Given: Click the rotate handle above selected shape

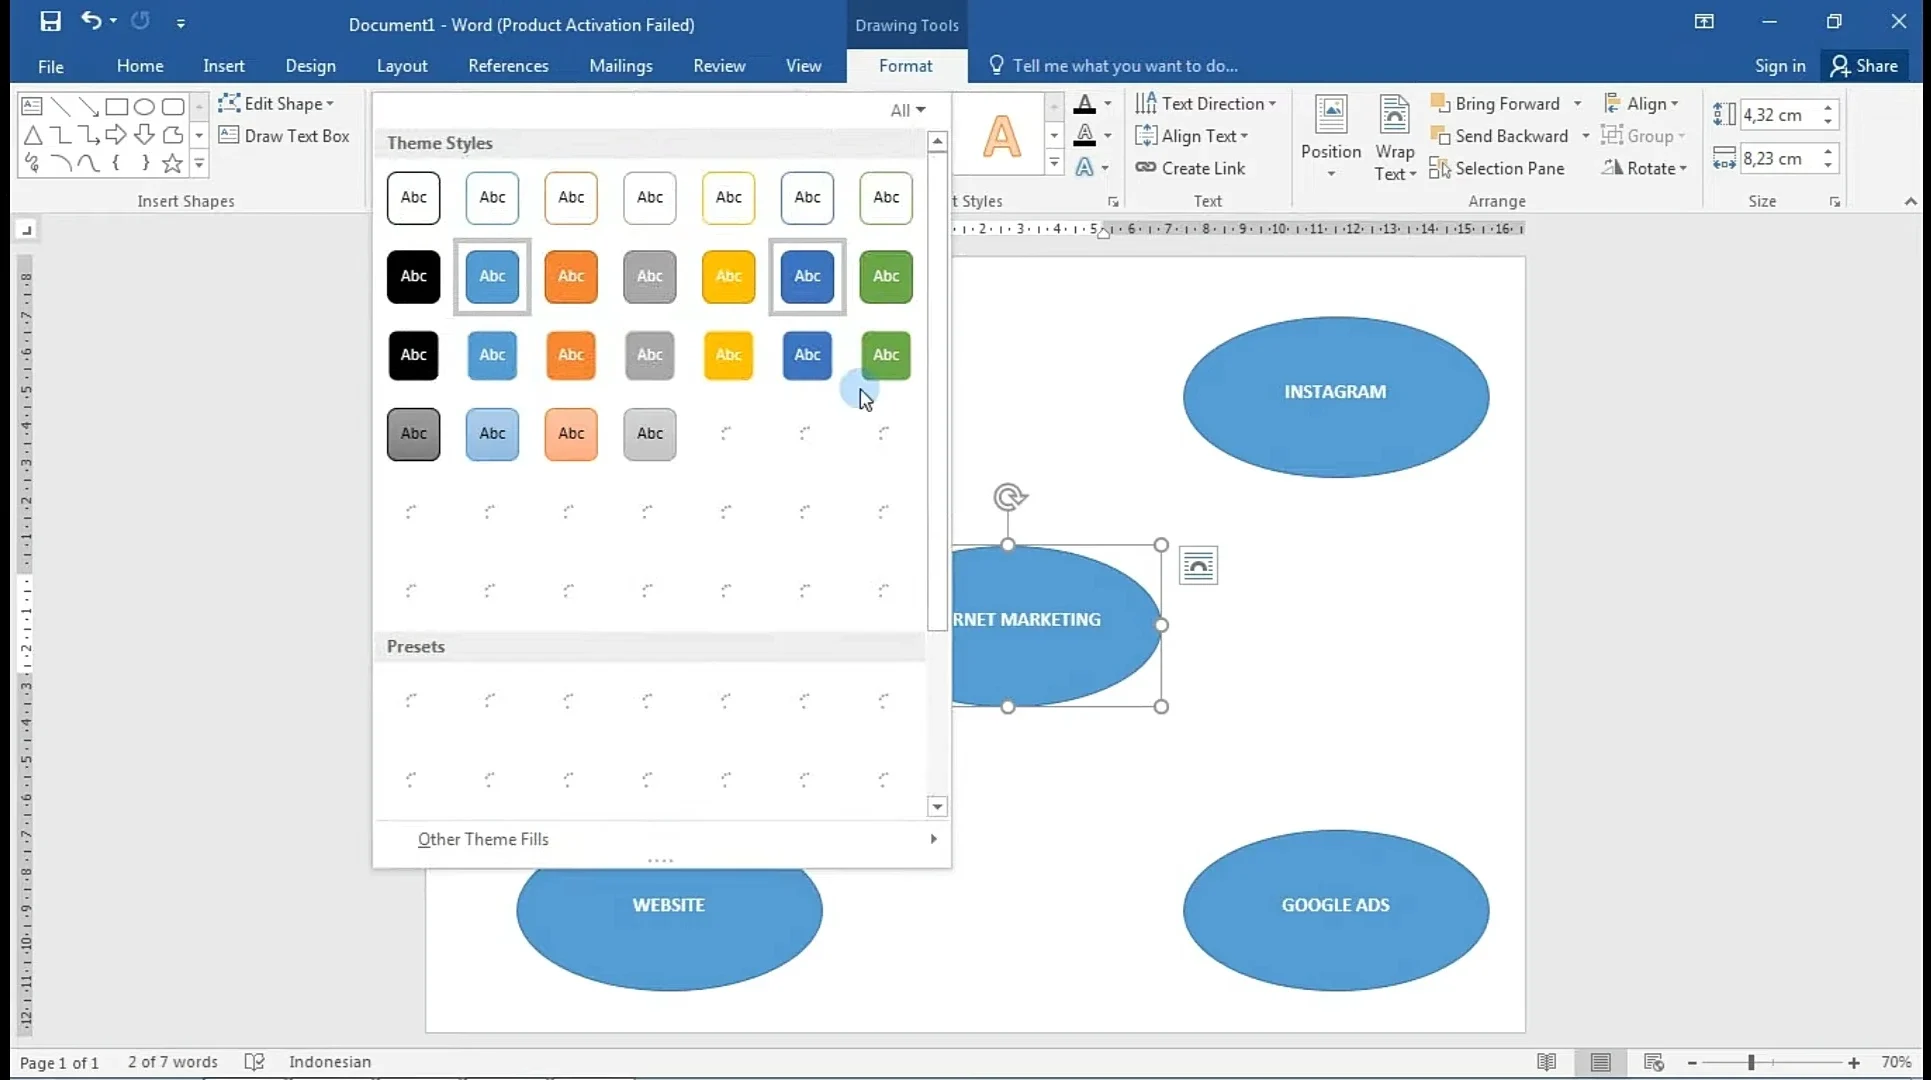Looking at the screenshot, I should 1009,497.
